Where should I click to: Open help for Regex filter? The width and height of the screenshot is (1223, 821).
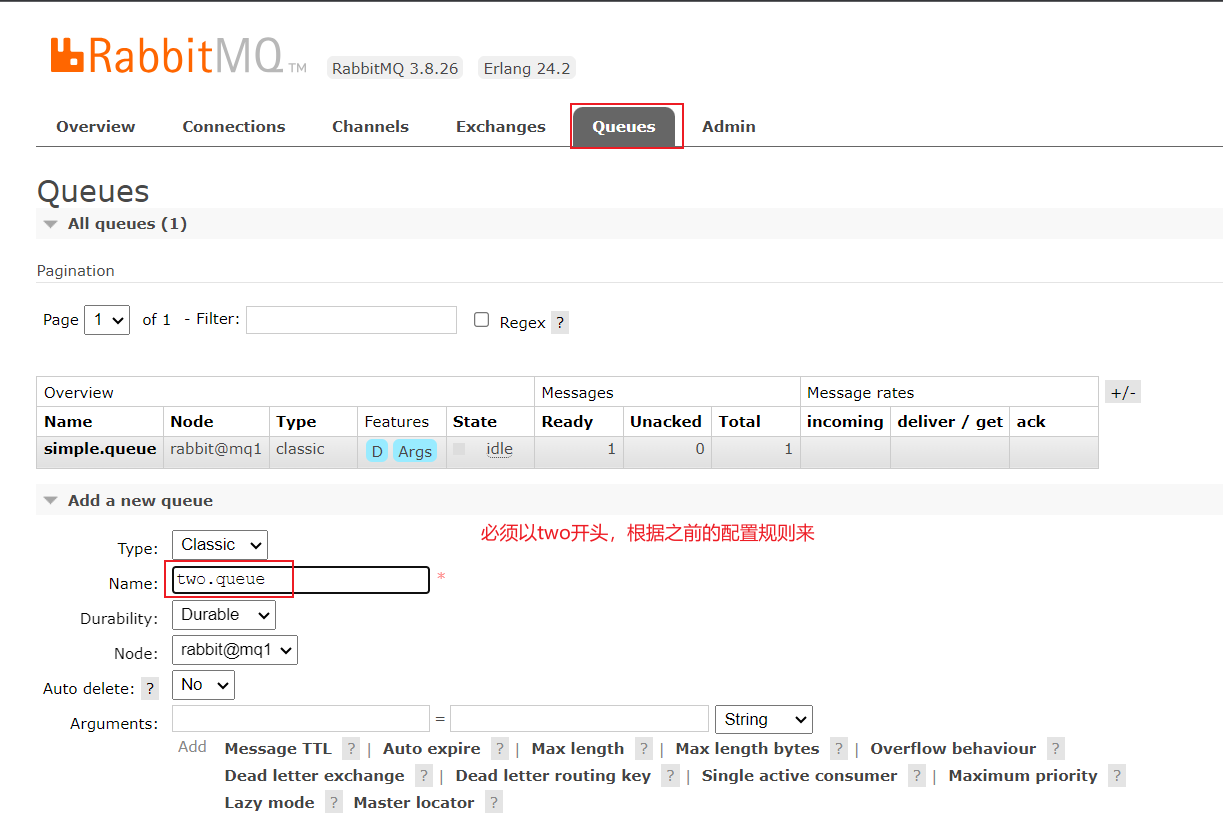click(x=560, y=323)
